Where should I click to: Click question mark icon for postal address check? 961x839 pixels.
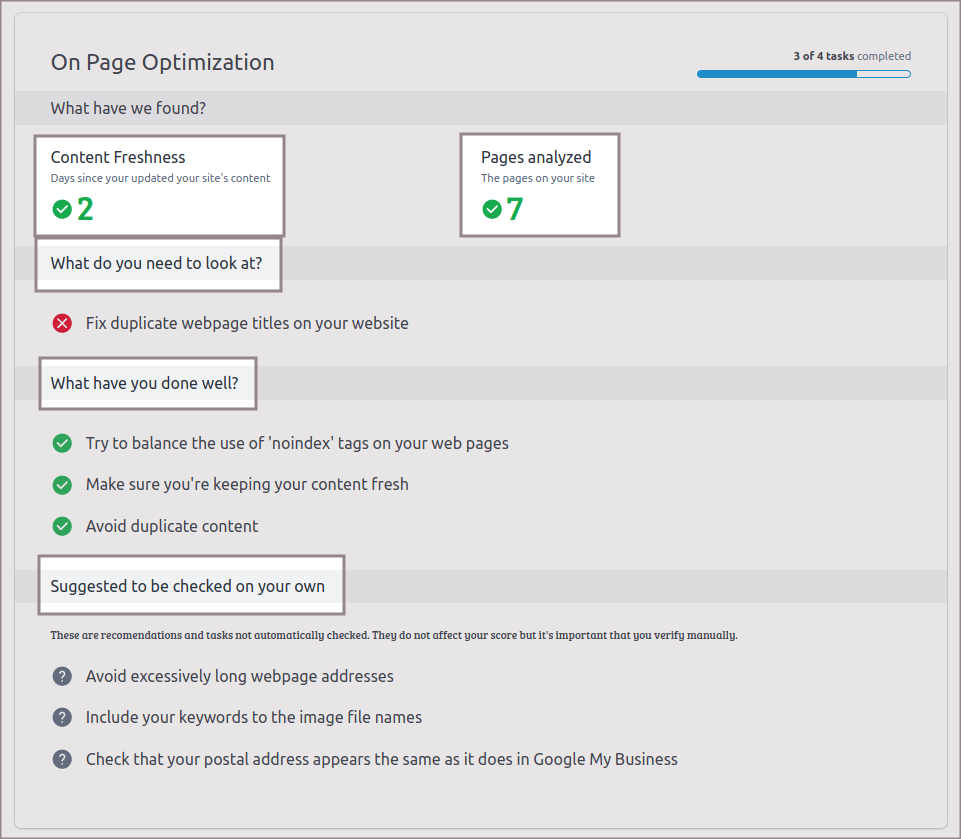click(62, 760)
